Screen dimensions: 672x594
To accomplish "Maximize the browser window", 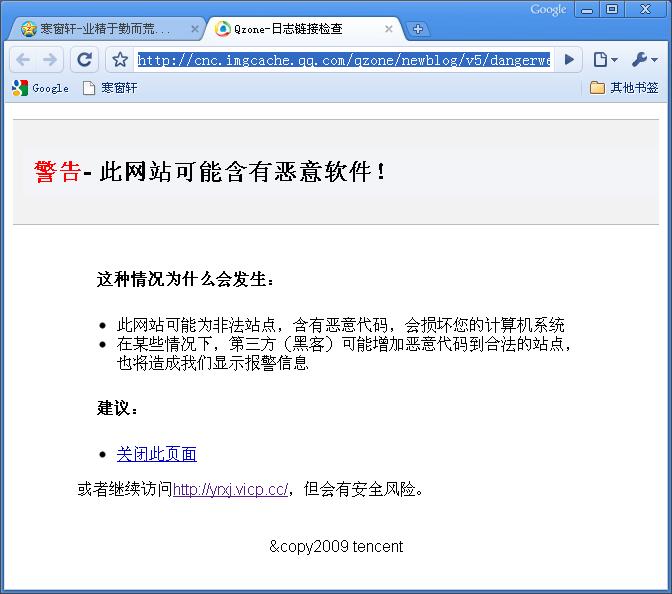I will 612,9.
